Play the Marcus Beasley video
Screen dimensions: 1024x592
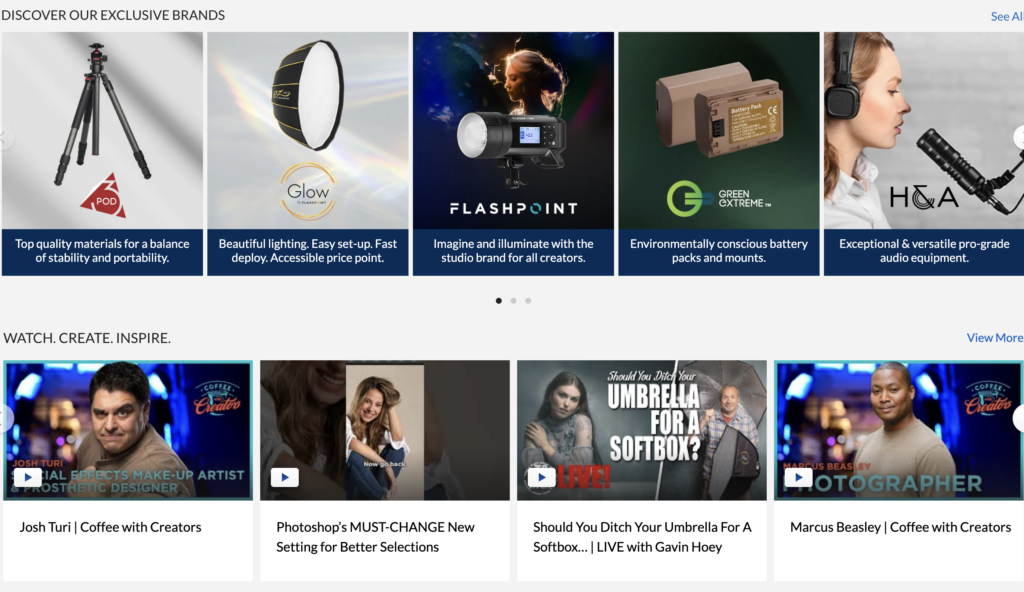[x=798, y=478]
